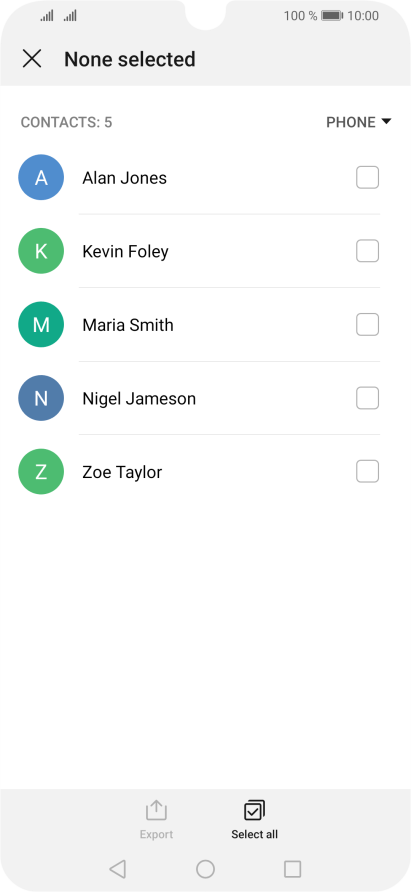Tap the battery status indicator
The image size is (411, 892).
[331, 16]
